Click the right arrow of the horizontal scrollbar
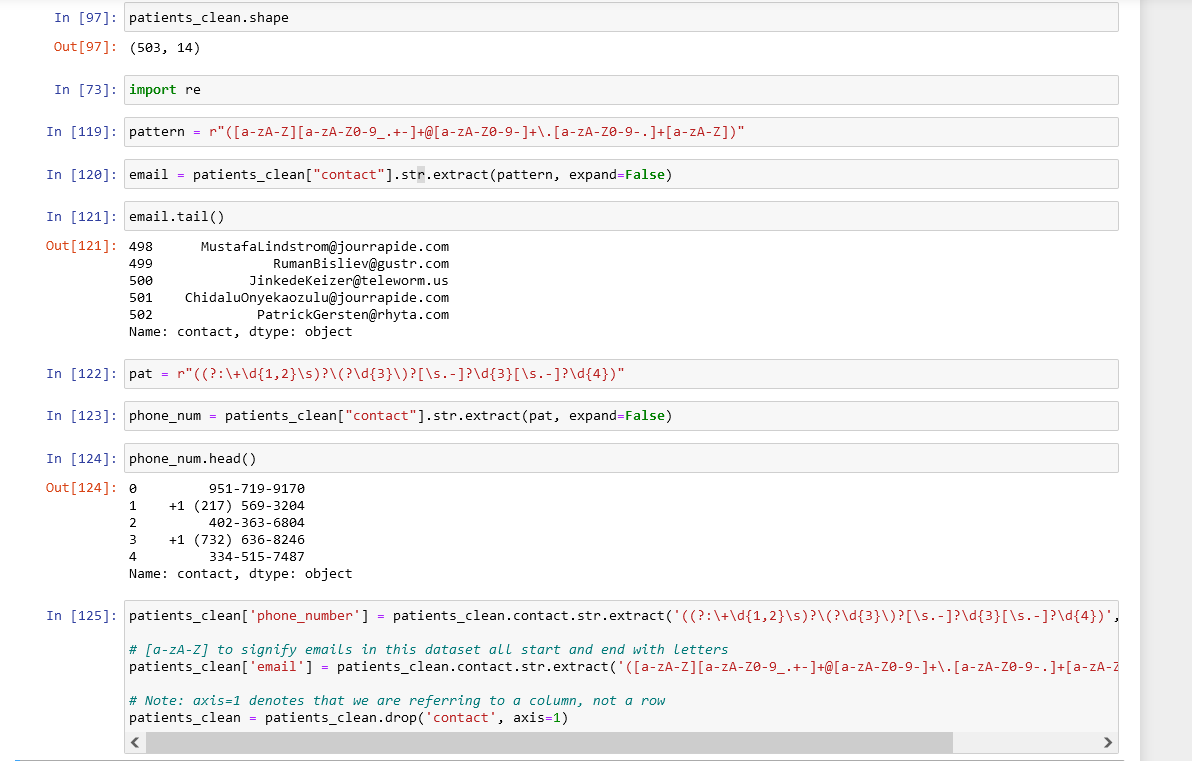The height and width of the screenshot is (761, 1192). (x=1108, y=742)
